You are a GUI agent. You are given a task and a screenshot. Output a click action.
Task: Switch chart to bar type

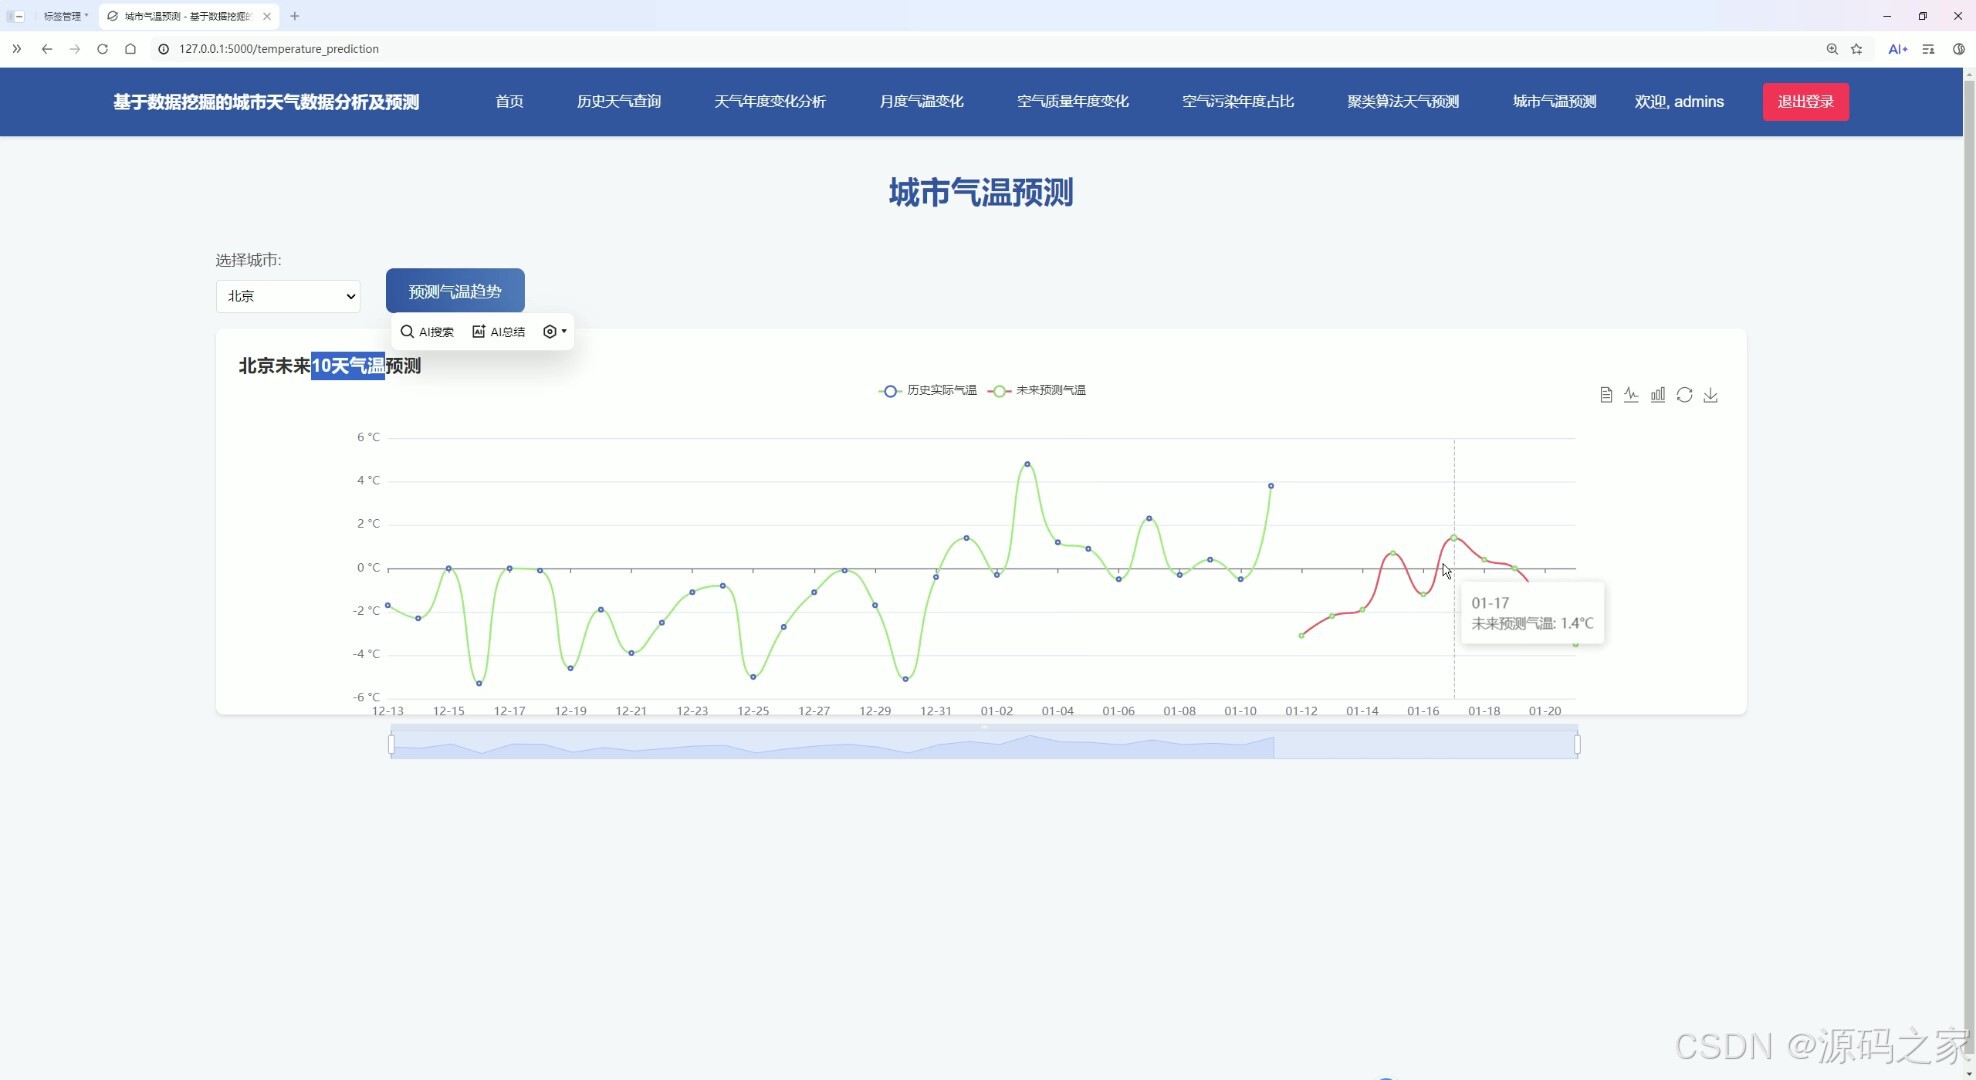pos(1658,395)
